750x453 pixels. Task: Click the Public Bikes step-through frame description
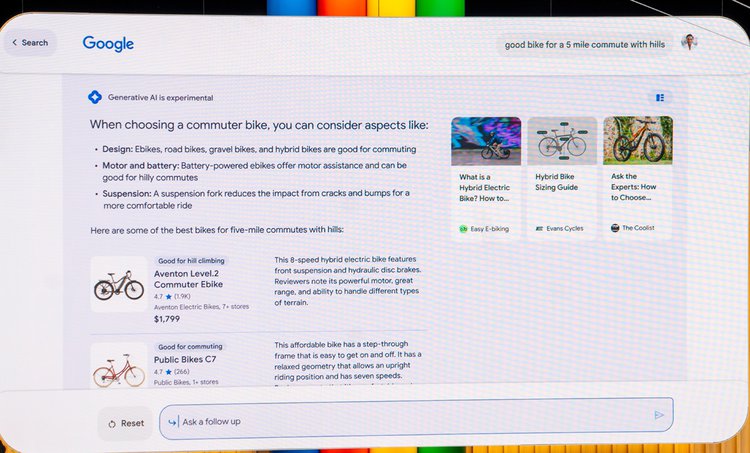(x=348, y=360)
